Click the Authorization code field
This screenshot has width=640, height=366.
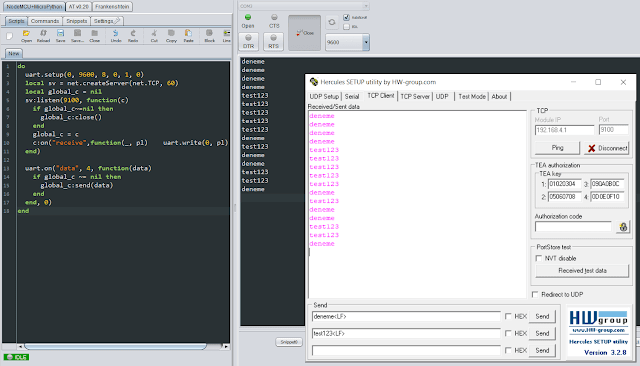[x=573, y=226]
